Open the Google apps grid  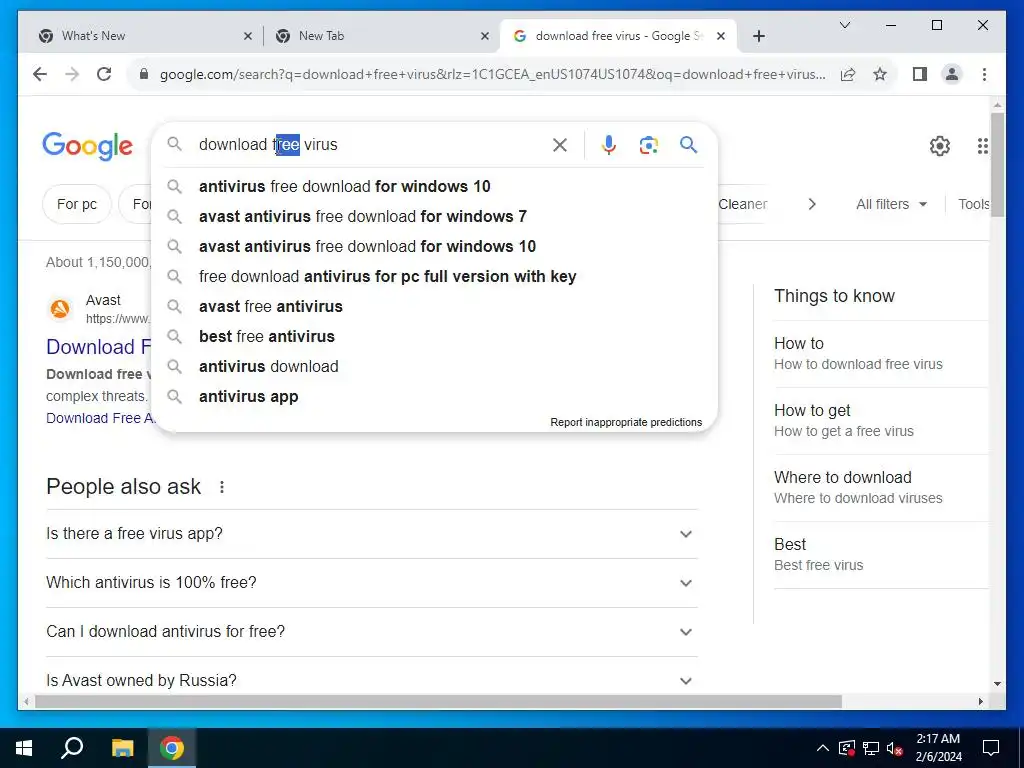[x=982, y=146]
